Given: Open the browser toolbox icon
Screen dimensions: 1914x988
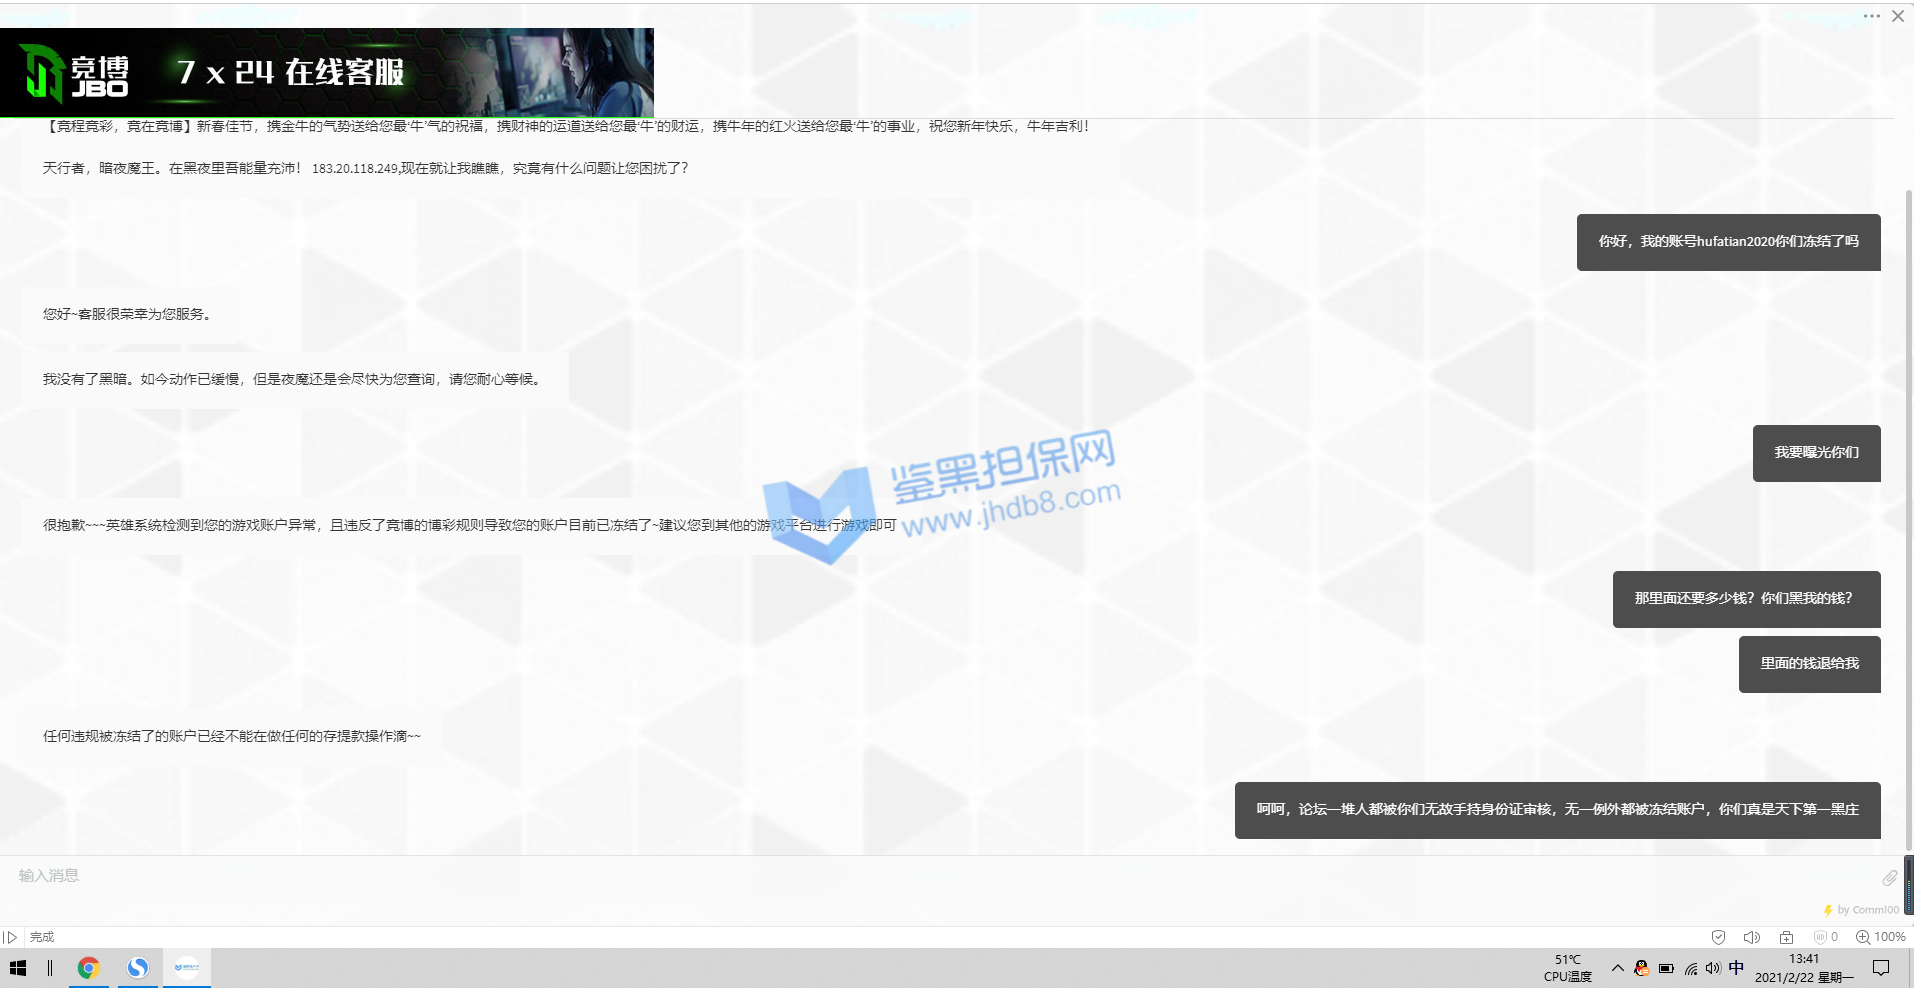Looking at the screenshot, I should (x=1786, y=937).
